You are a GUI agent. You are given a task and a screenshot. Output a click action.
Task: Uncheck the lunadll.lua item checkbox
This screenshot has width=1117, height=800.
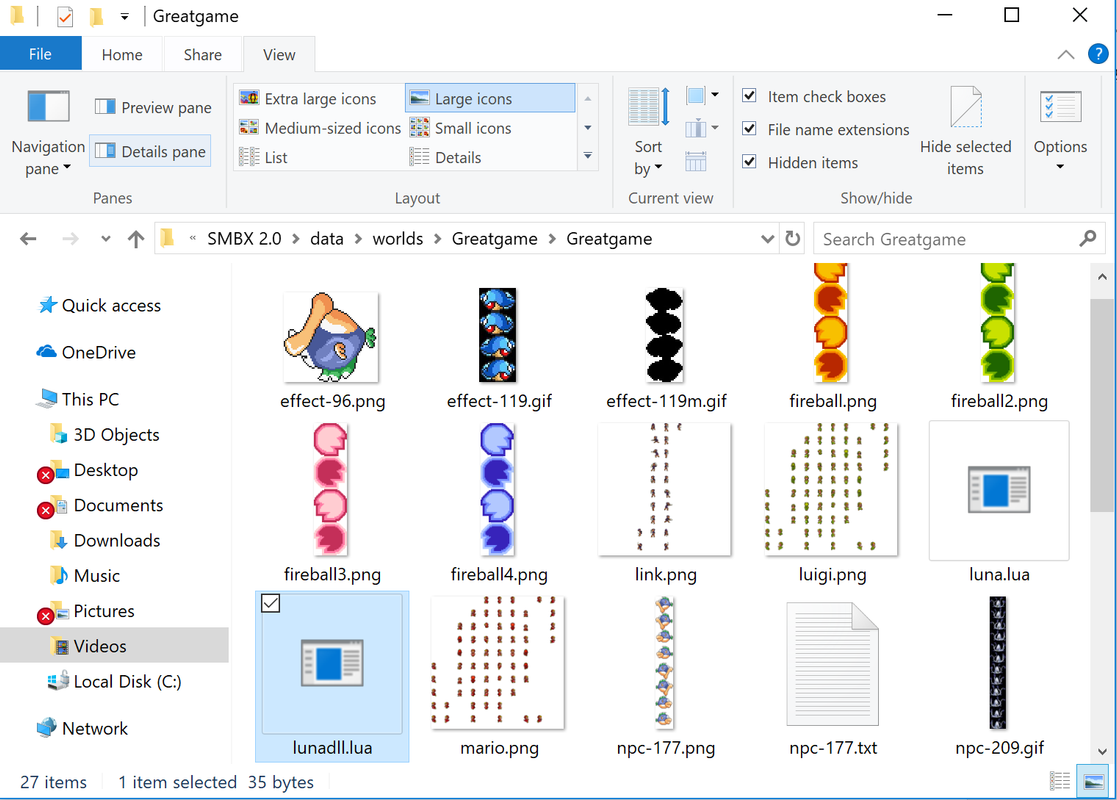tap(271, 603)
